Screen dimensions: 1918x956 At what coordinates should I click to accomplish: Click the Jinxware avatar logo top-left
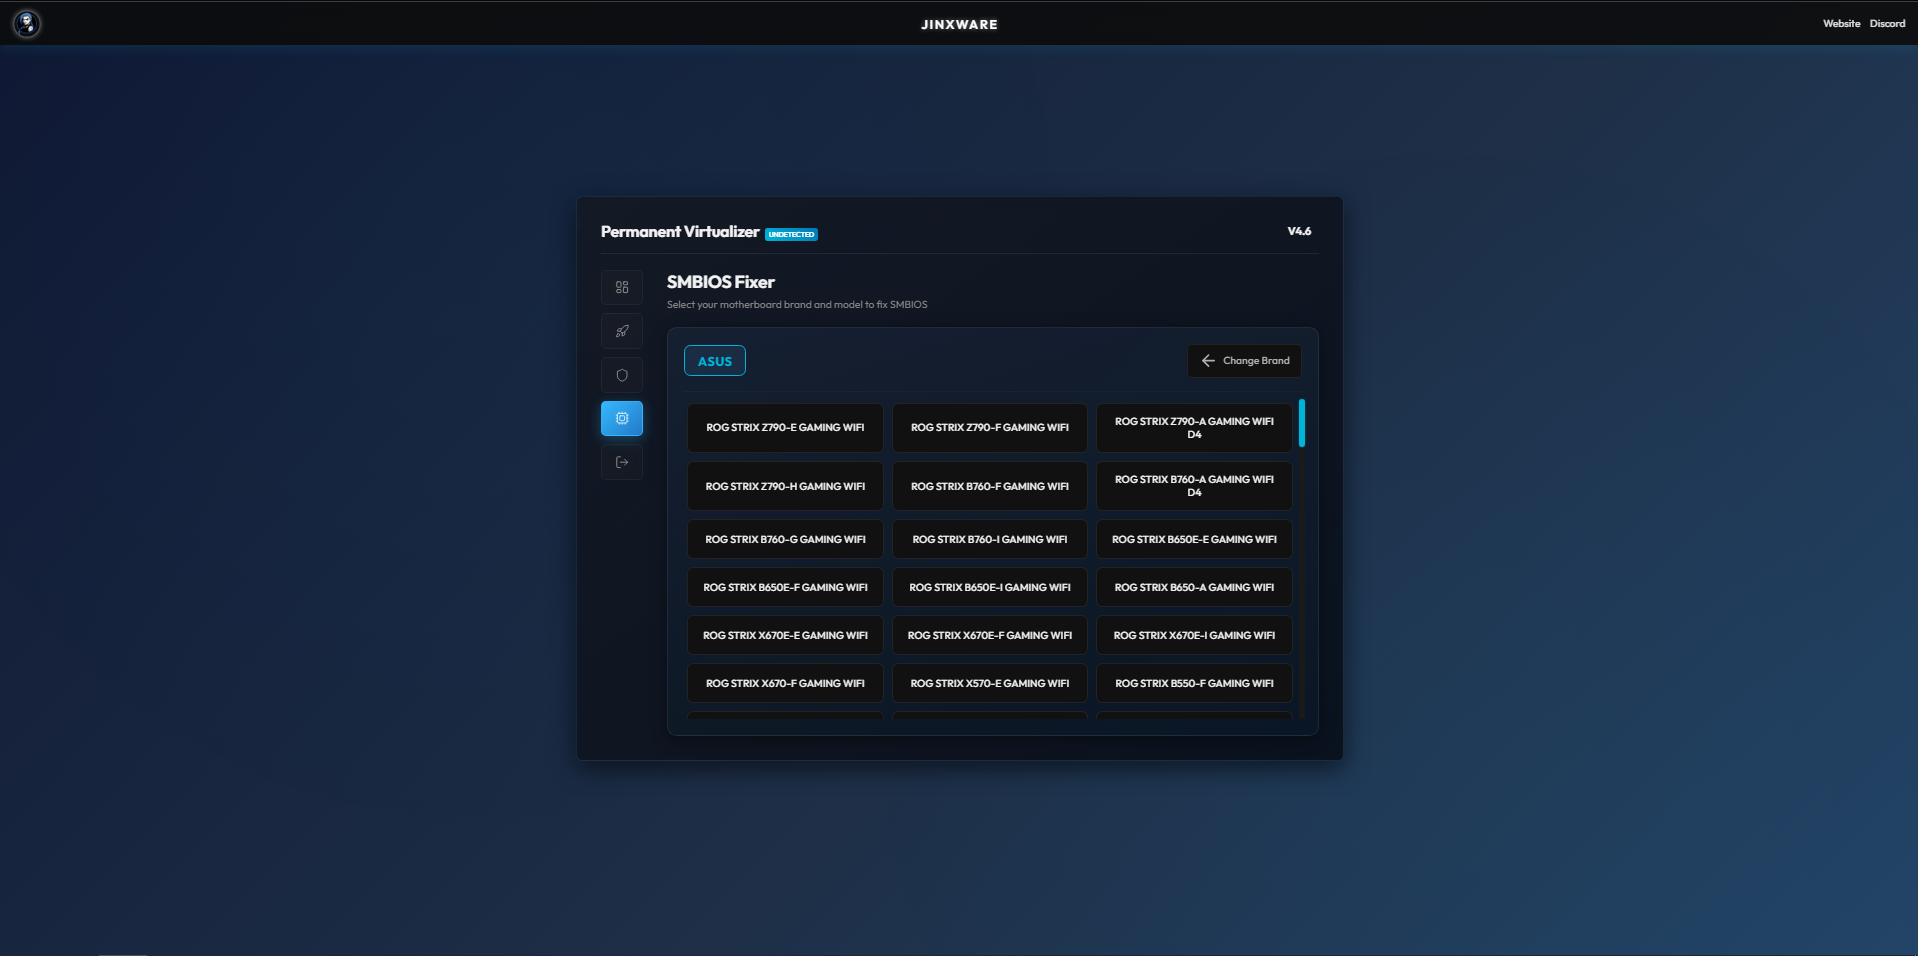27,23
